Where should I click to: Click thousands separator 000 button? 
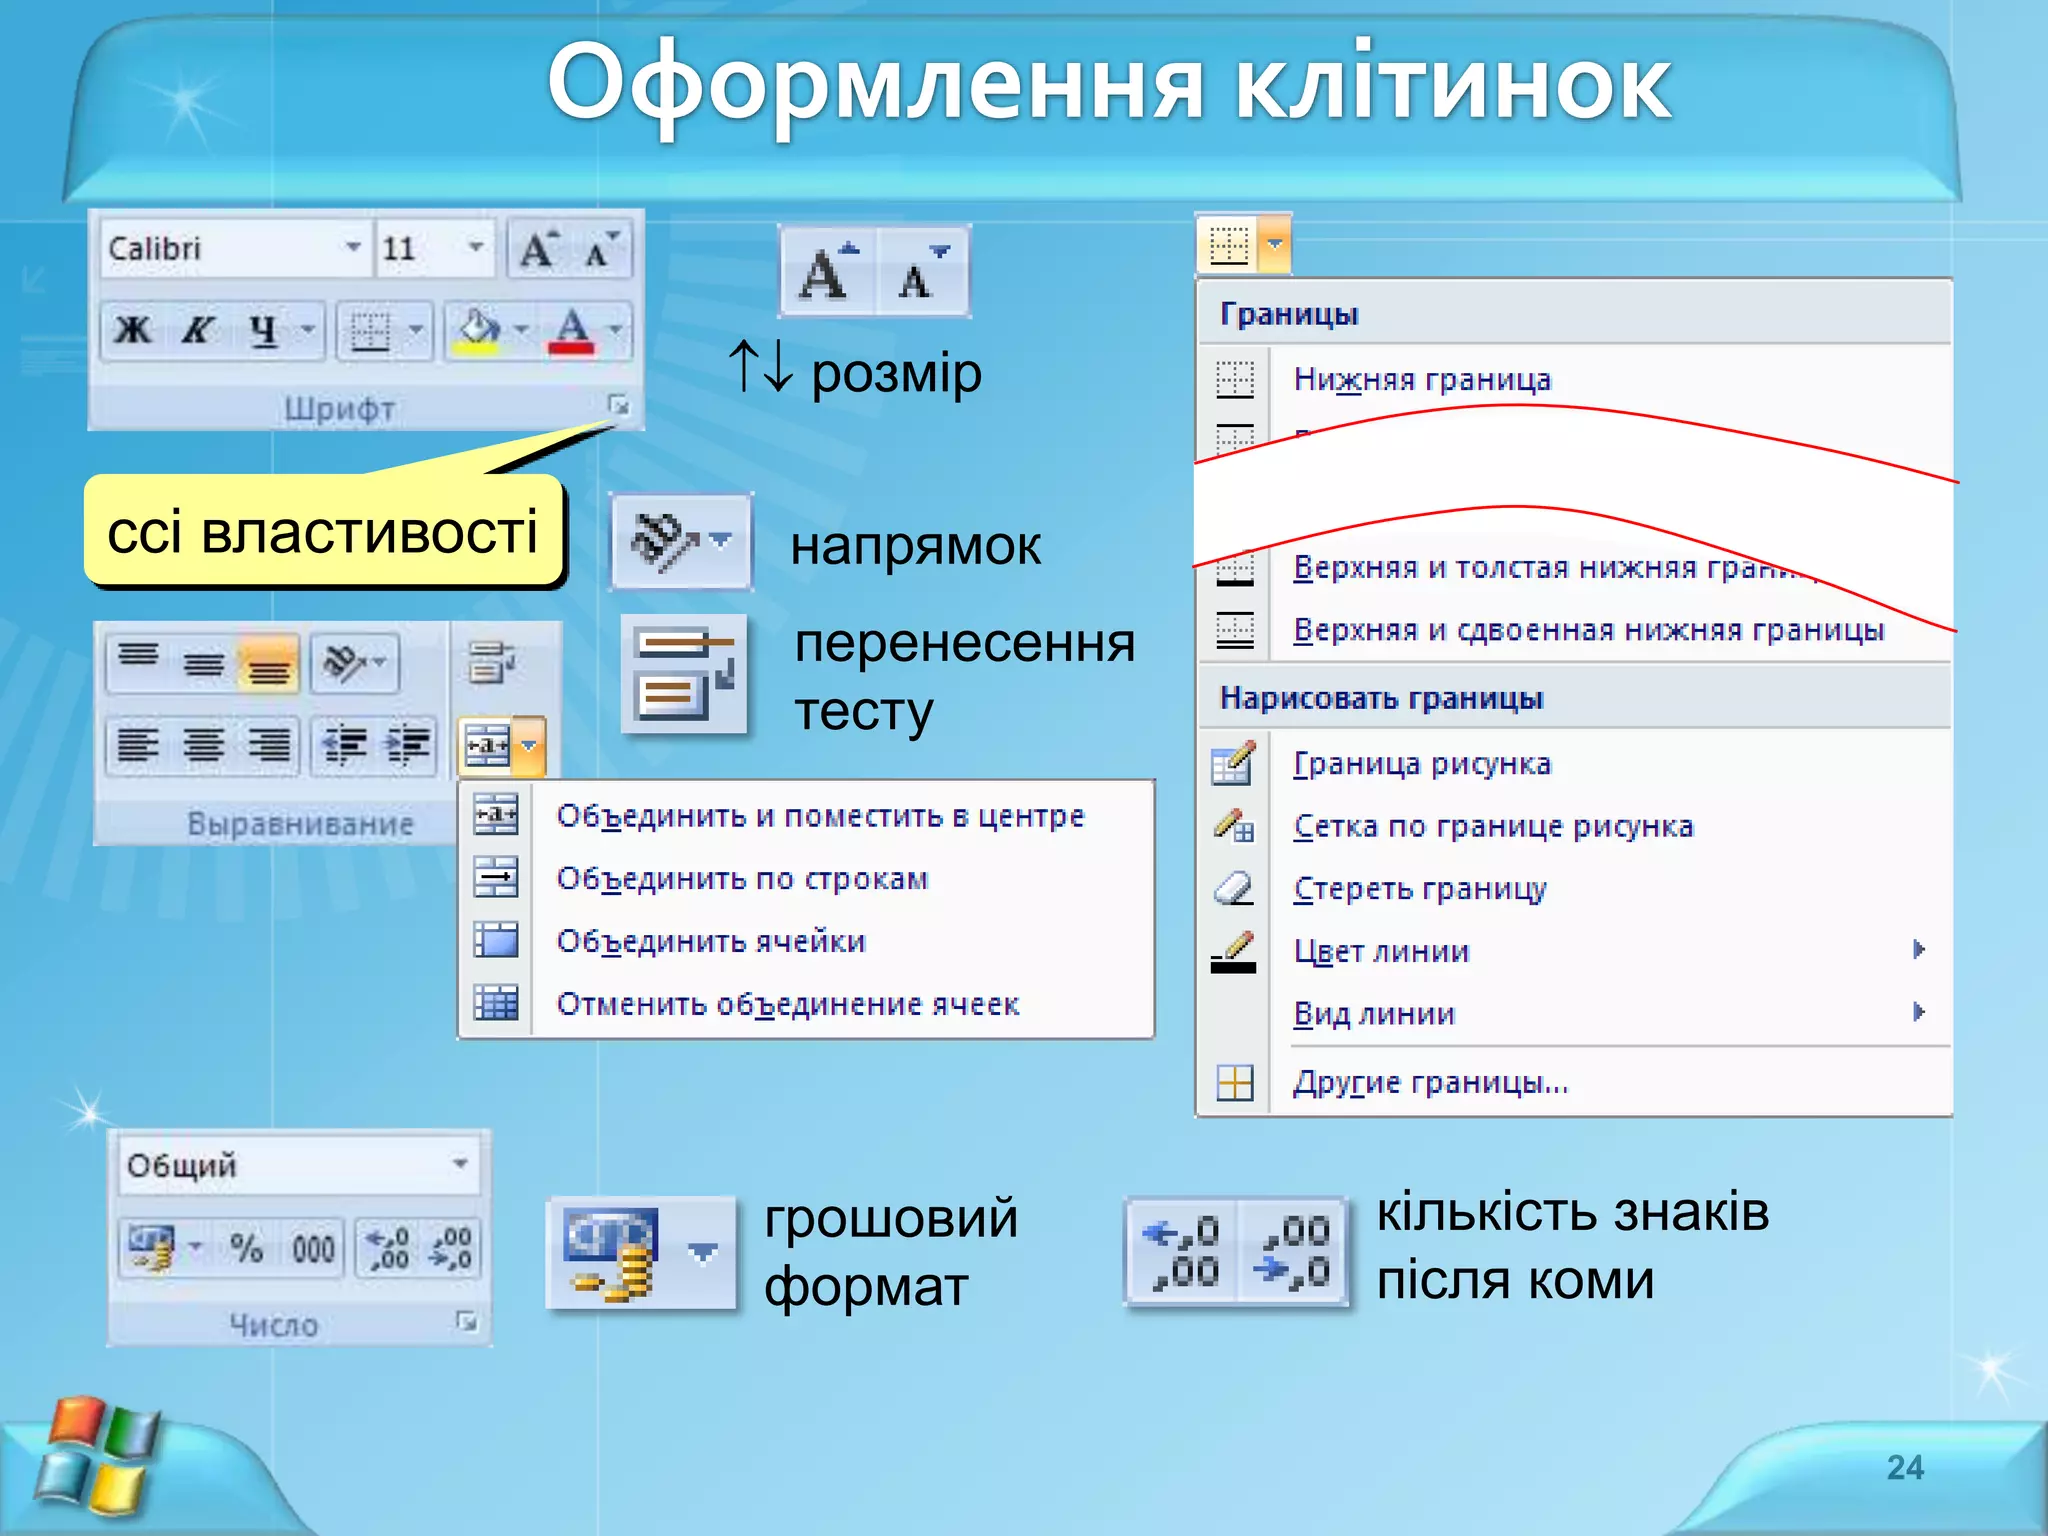click(x=313, y=1248)
